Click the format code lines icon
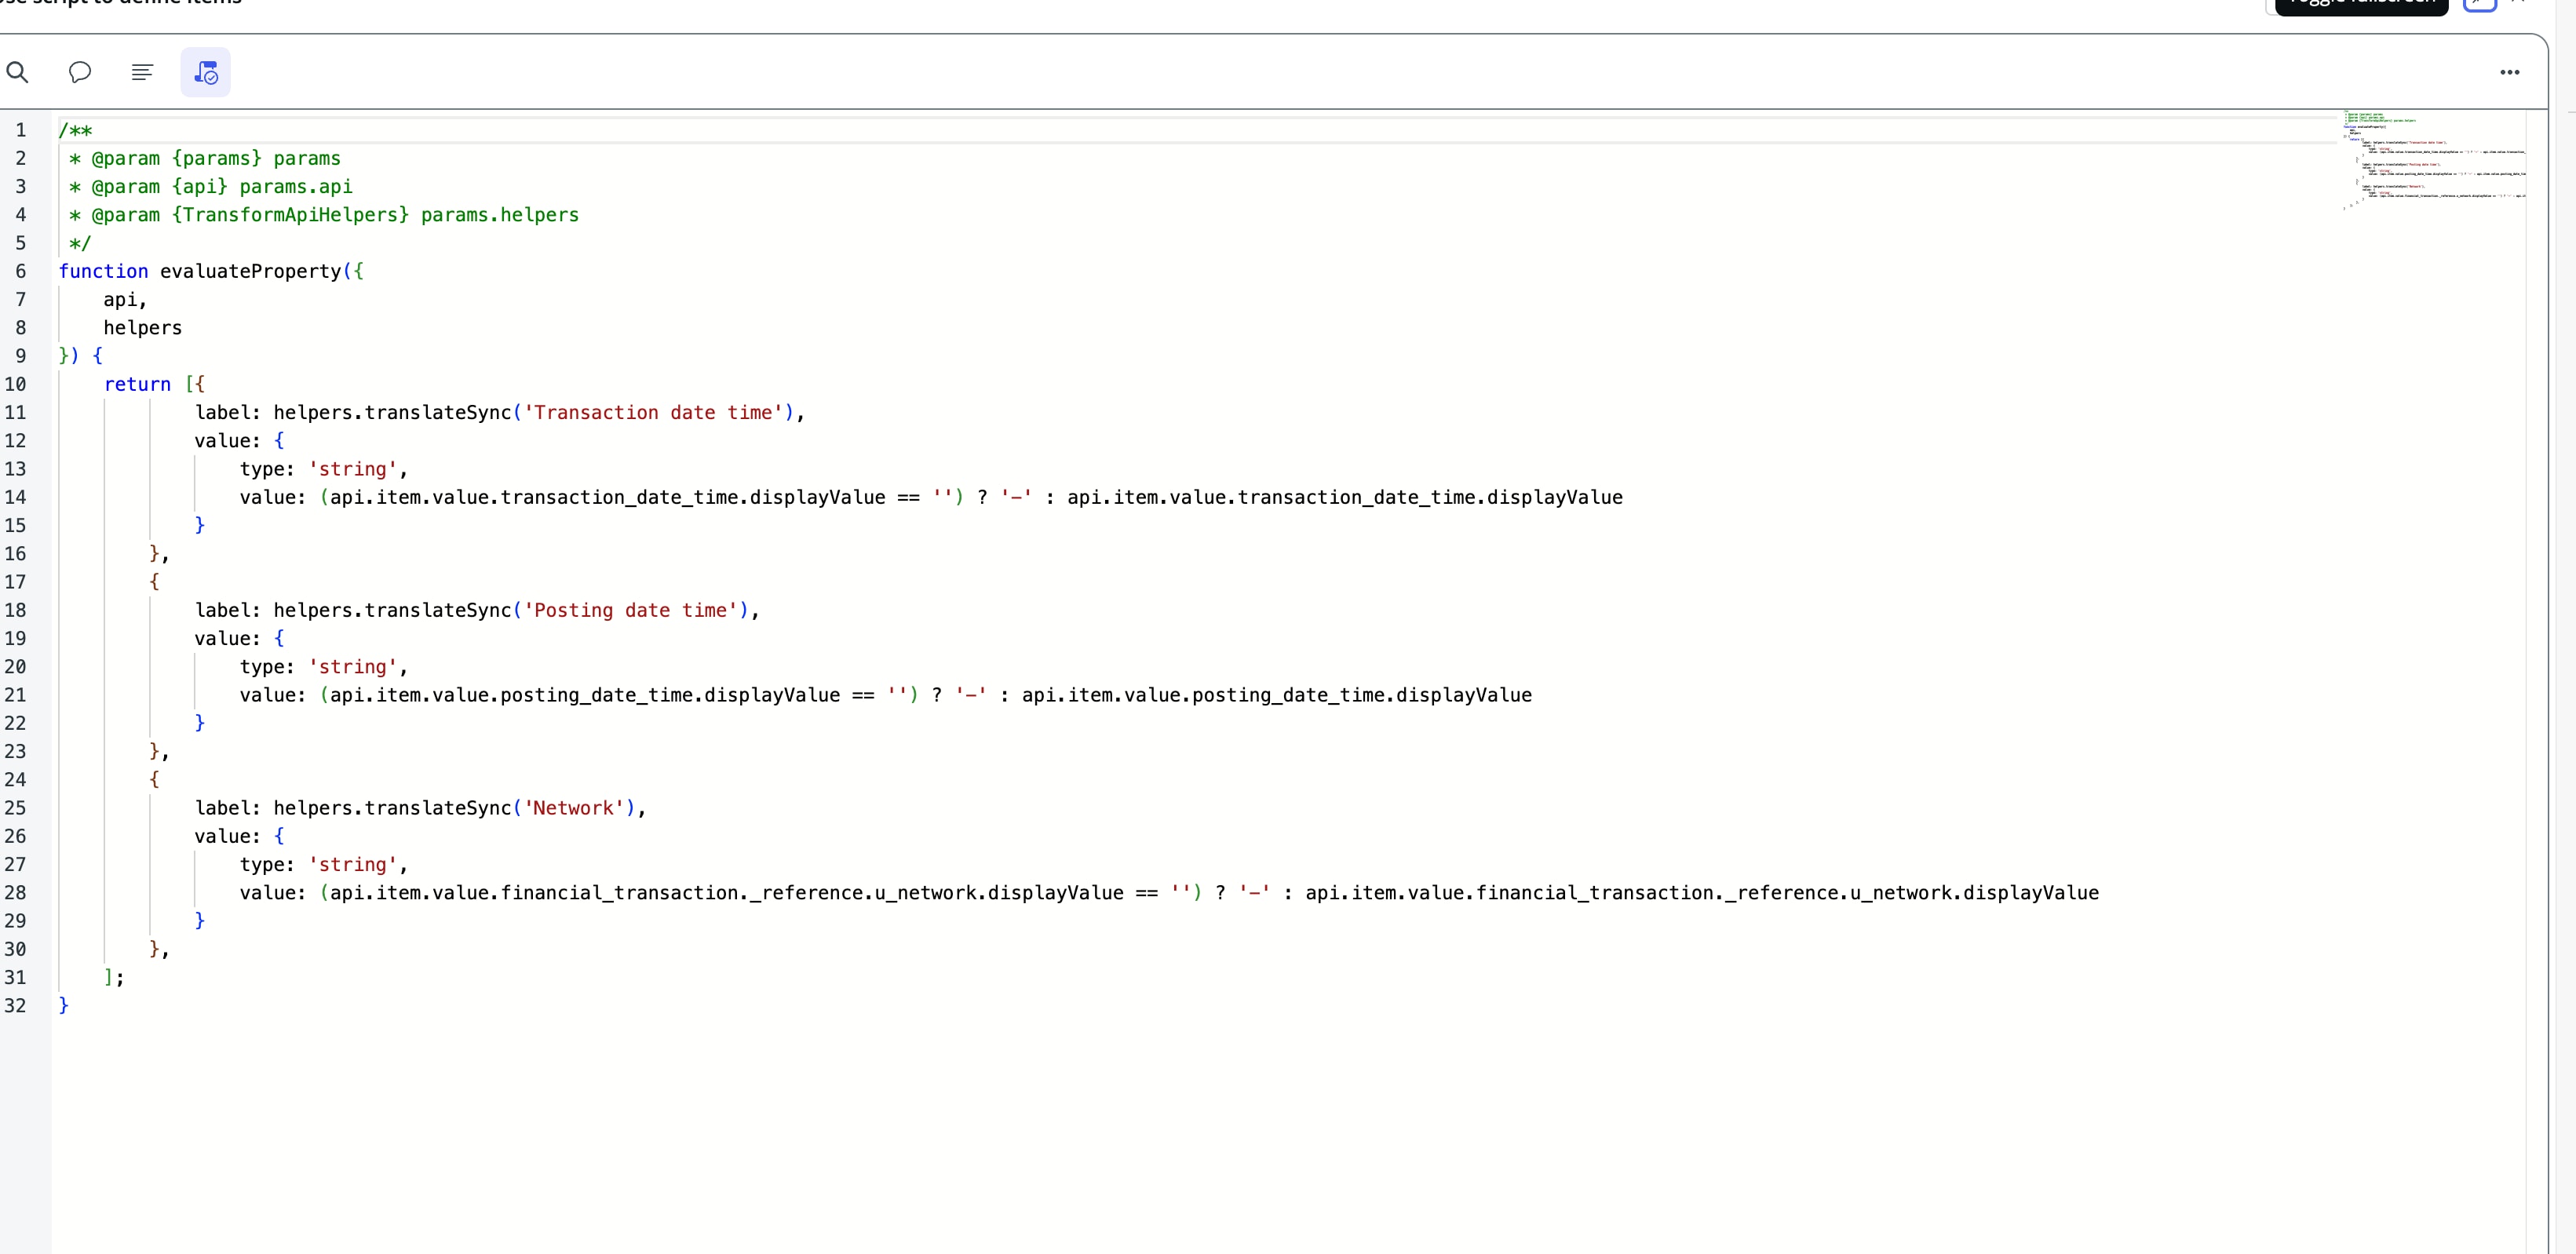The width and height of the screenshot is (2576, 1254). tap(142, 72)
